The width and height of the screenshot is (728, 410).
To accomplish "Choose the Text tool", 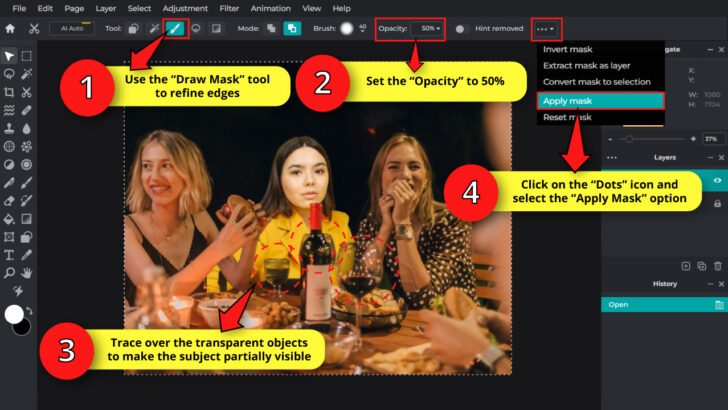I will coord(9,254).
